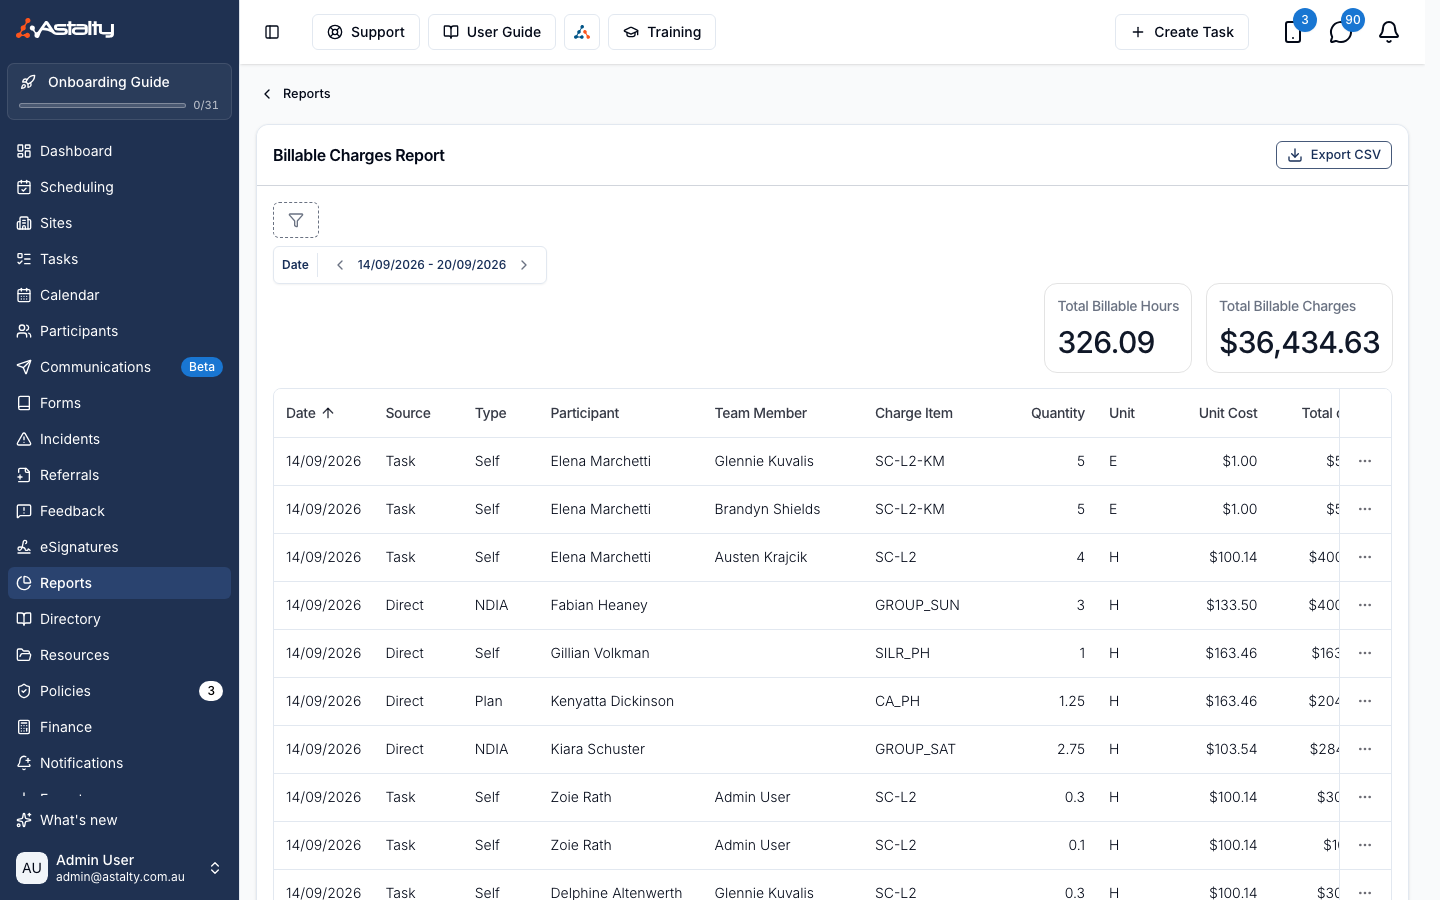
Task: Select Reports in sidebar
Action: [x=119, y=583]
